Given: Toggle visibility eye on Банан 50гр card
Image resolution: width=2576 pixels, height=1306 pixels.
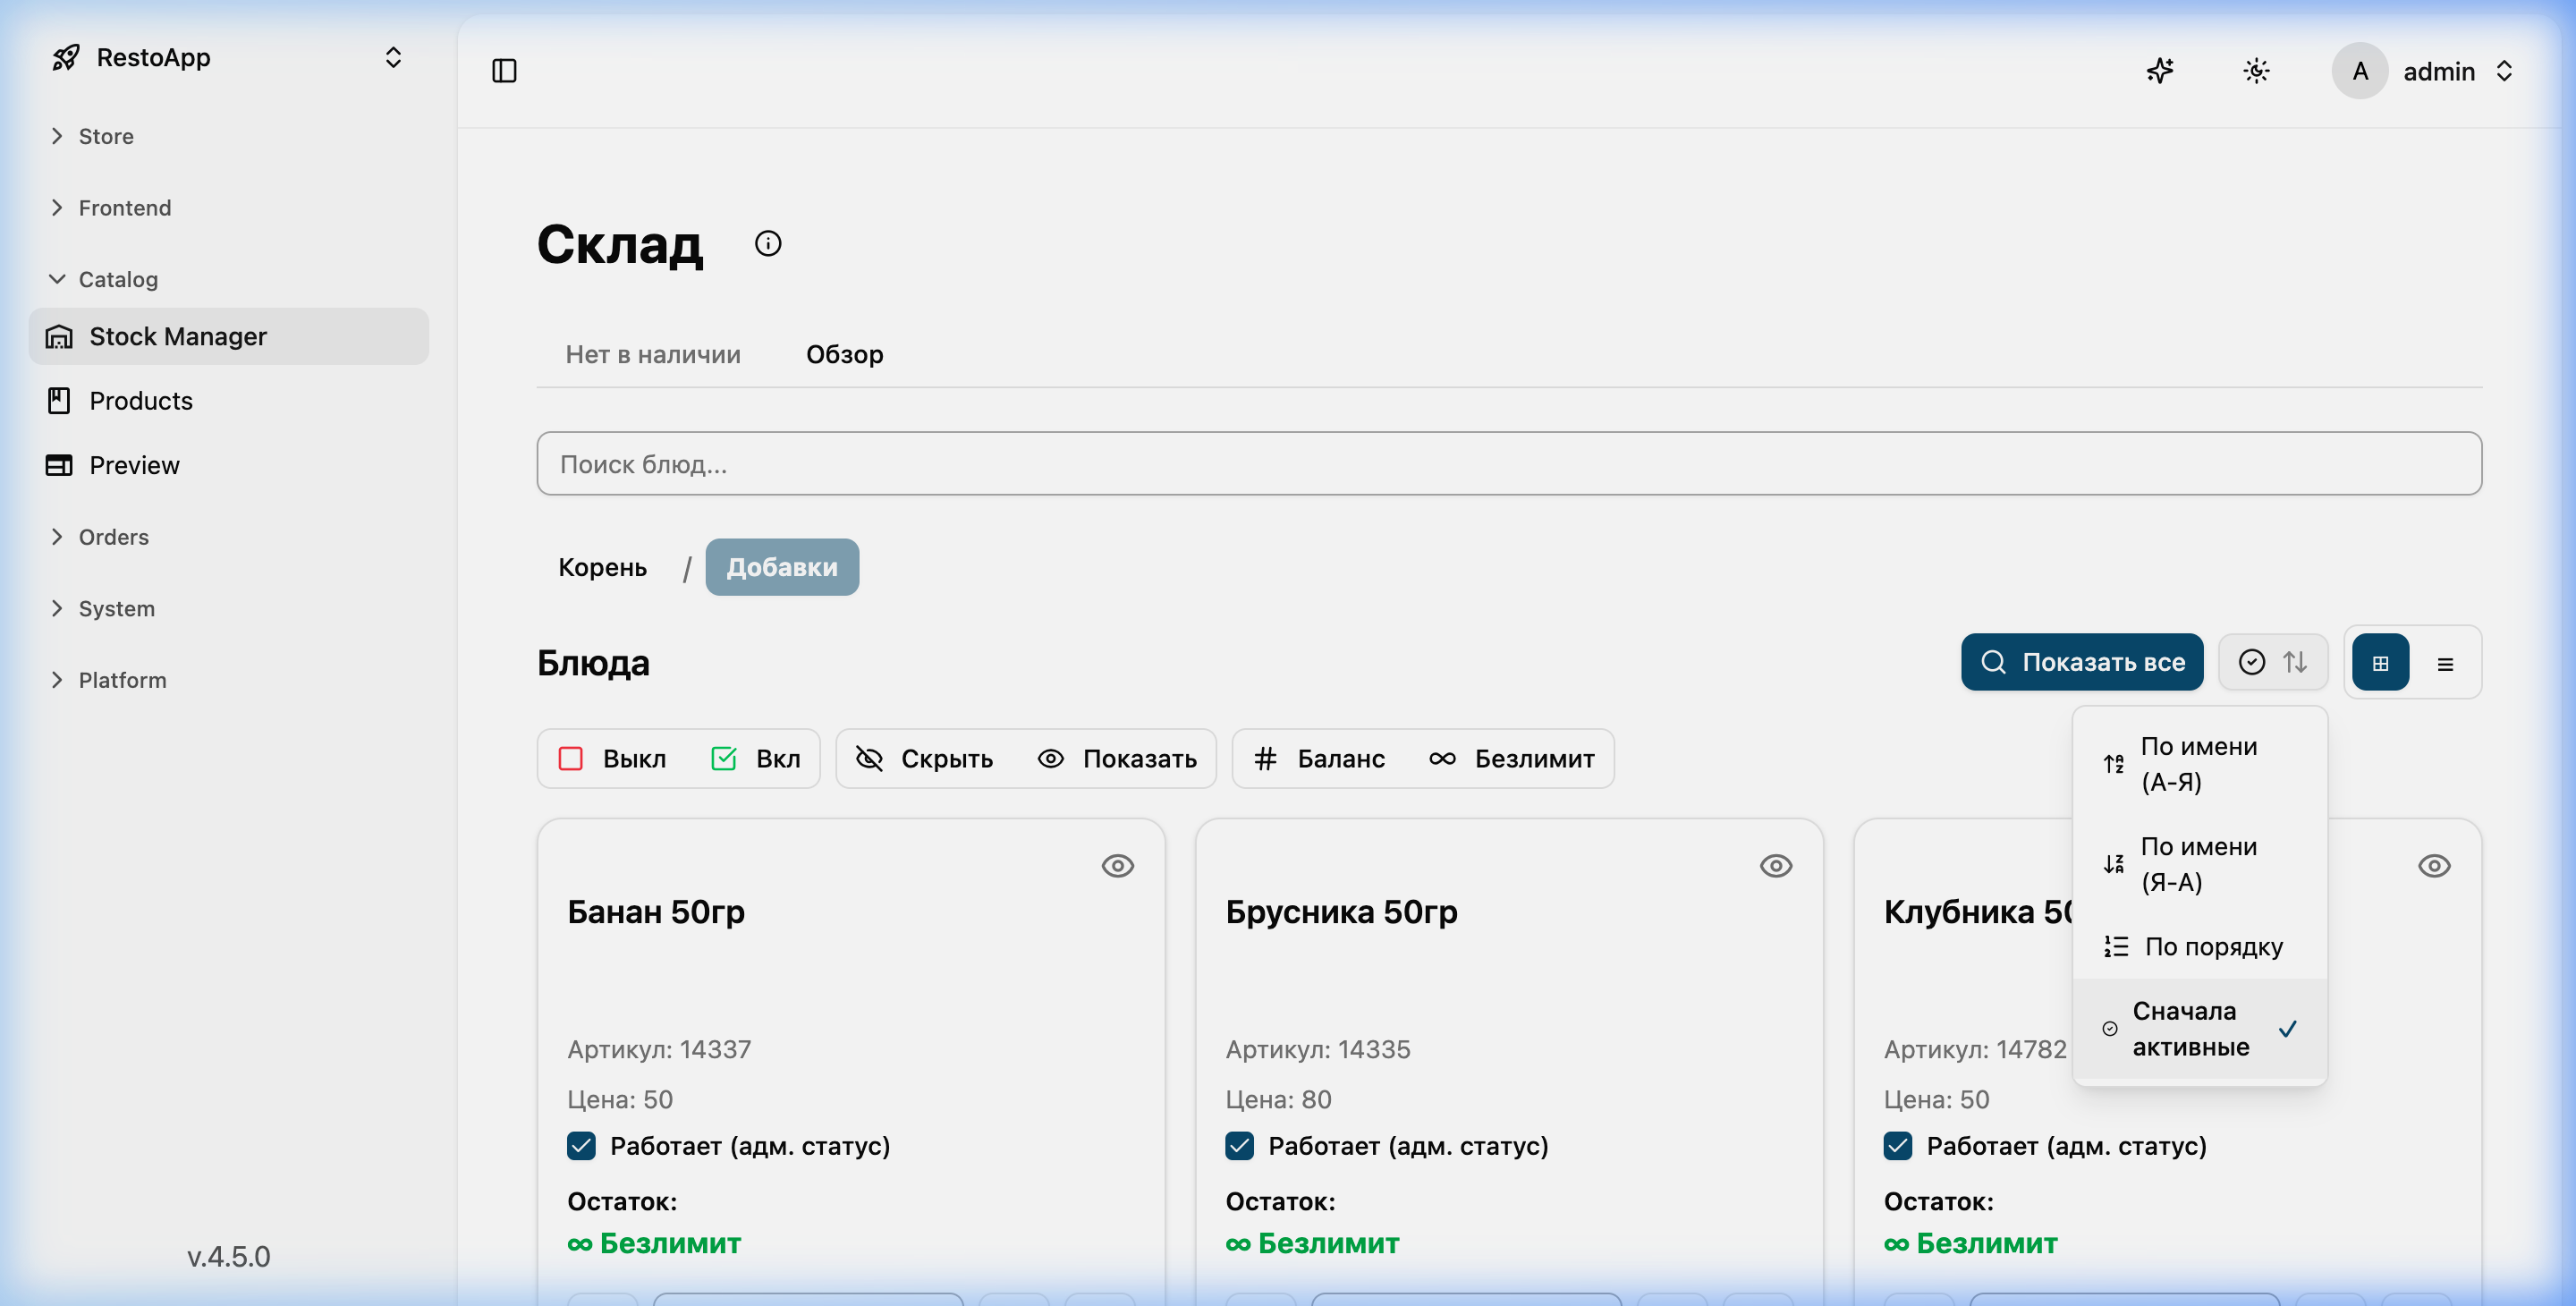Looking at the screenshot, I should click(x=1117, y=866).
